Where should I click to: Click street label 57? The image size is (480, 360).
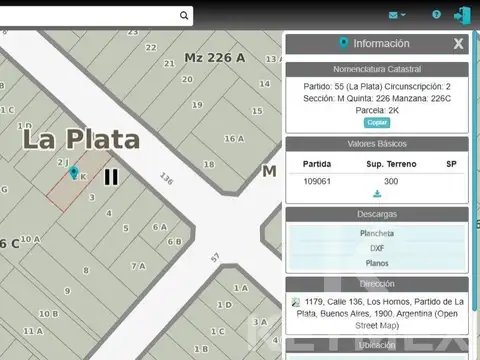coord(215,258)
